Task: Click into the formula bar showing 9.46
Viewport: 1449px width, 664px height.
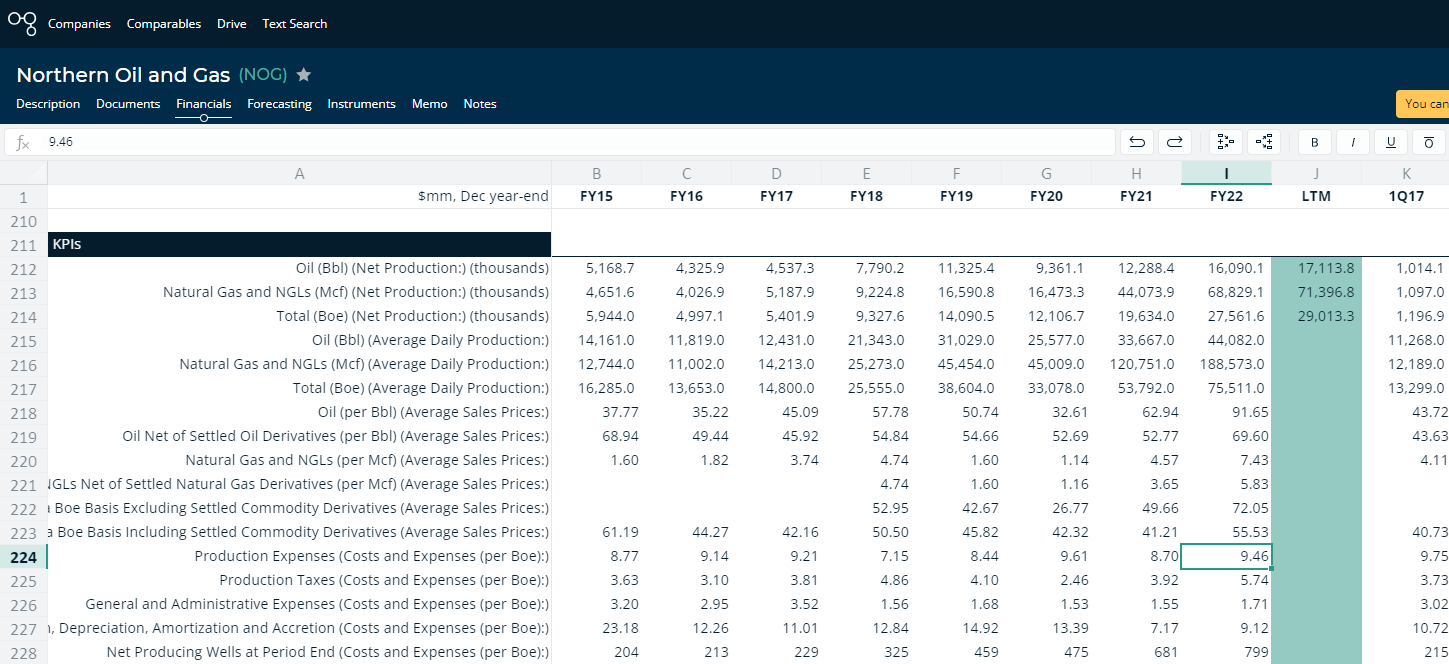Action: [560, 142]
